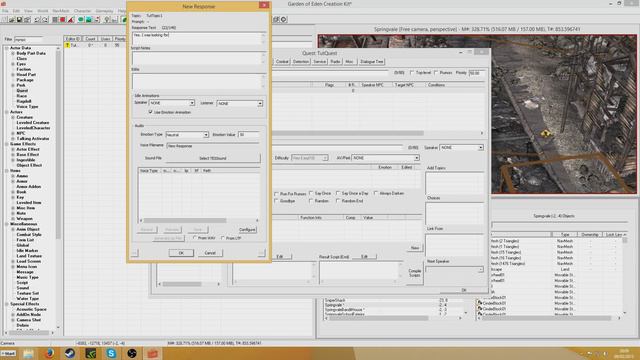Check the Goodbye option

pyautogui.click(x=276, y=201)
